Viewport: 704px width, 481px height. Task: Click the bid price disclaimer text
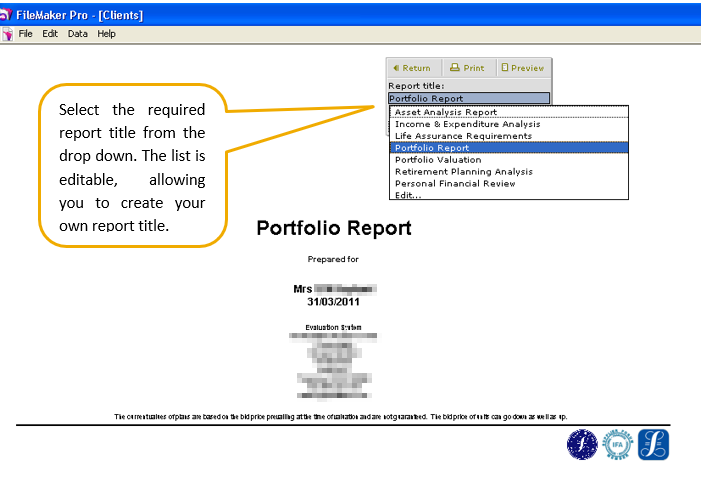(x=340, y=417)
